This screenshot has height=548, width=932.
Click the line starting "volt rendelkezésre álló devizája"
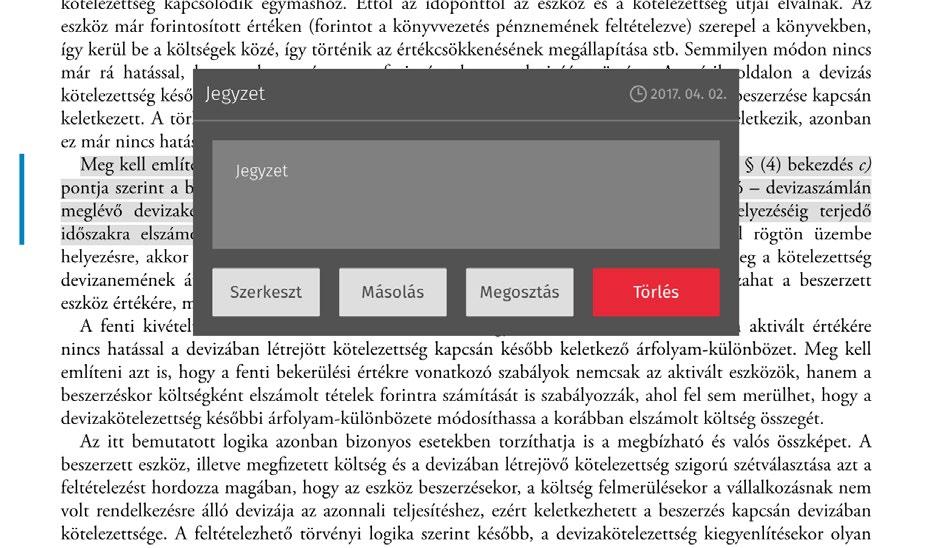(466, 511)
